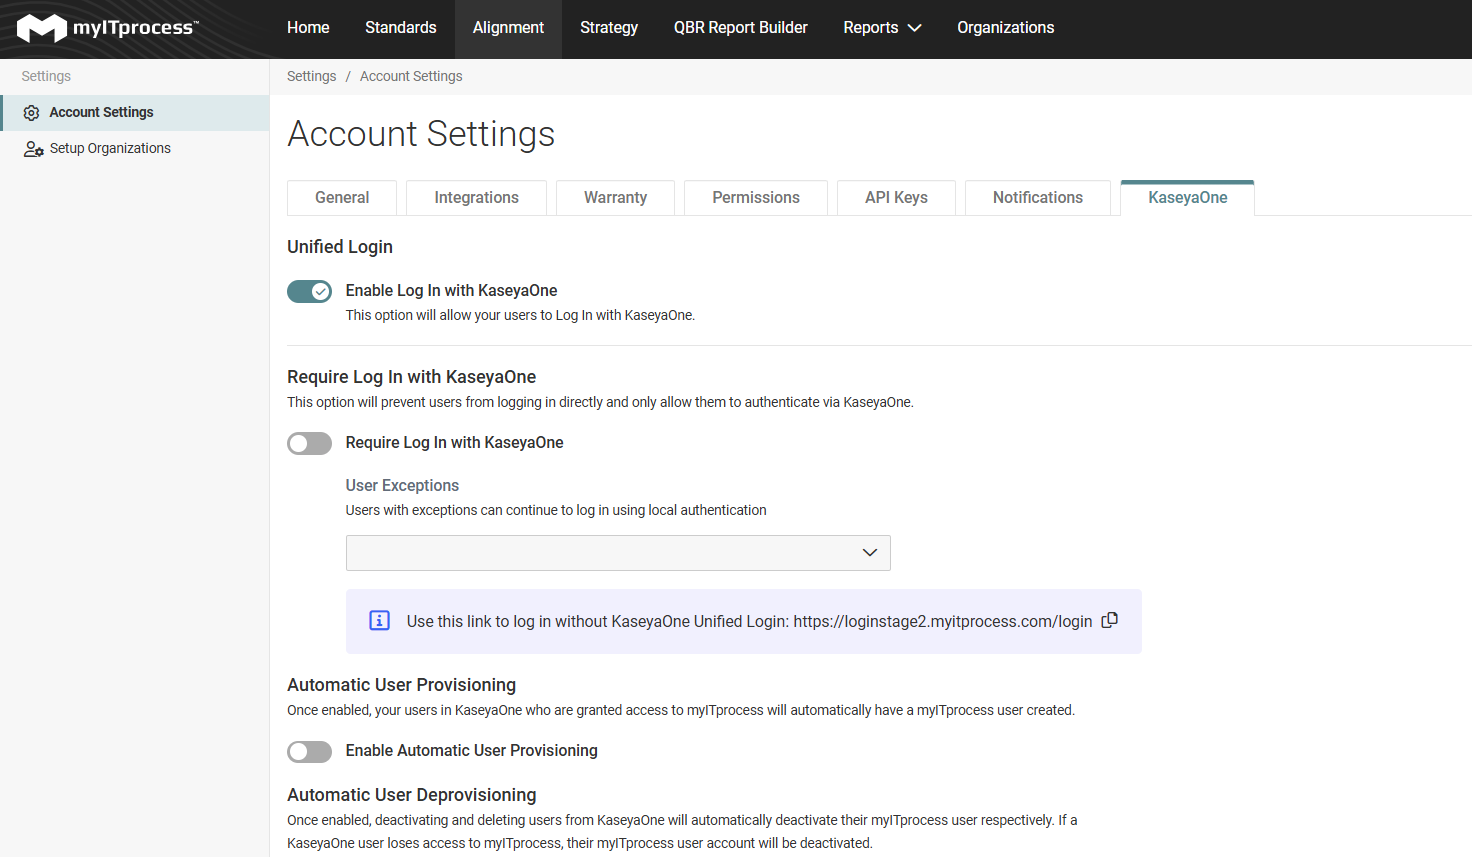Click Automatic User Deprovisioning heading

(412, 795)
